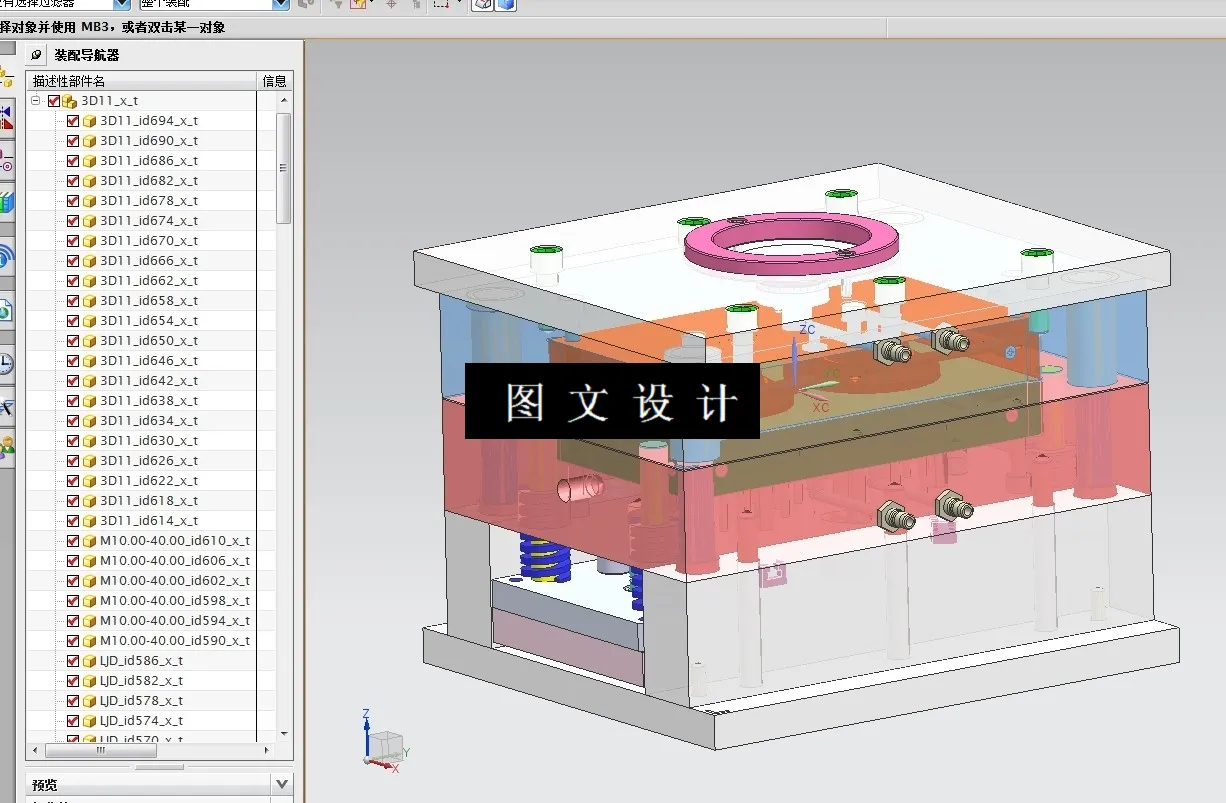
Task: Click the snap point cross icon on toolbar
Action: [393, 5]
